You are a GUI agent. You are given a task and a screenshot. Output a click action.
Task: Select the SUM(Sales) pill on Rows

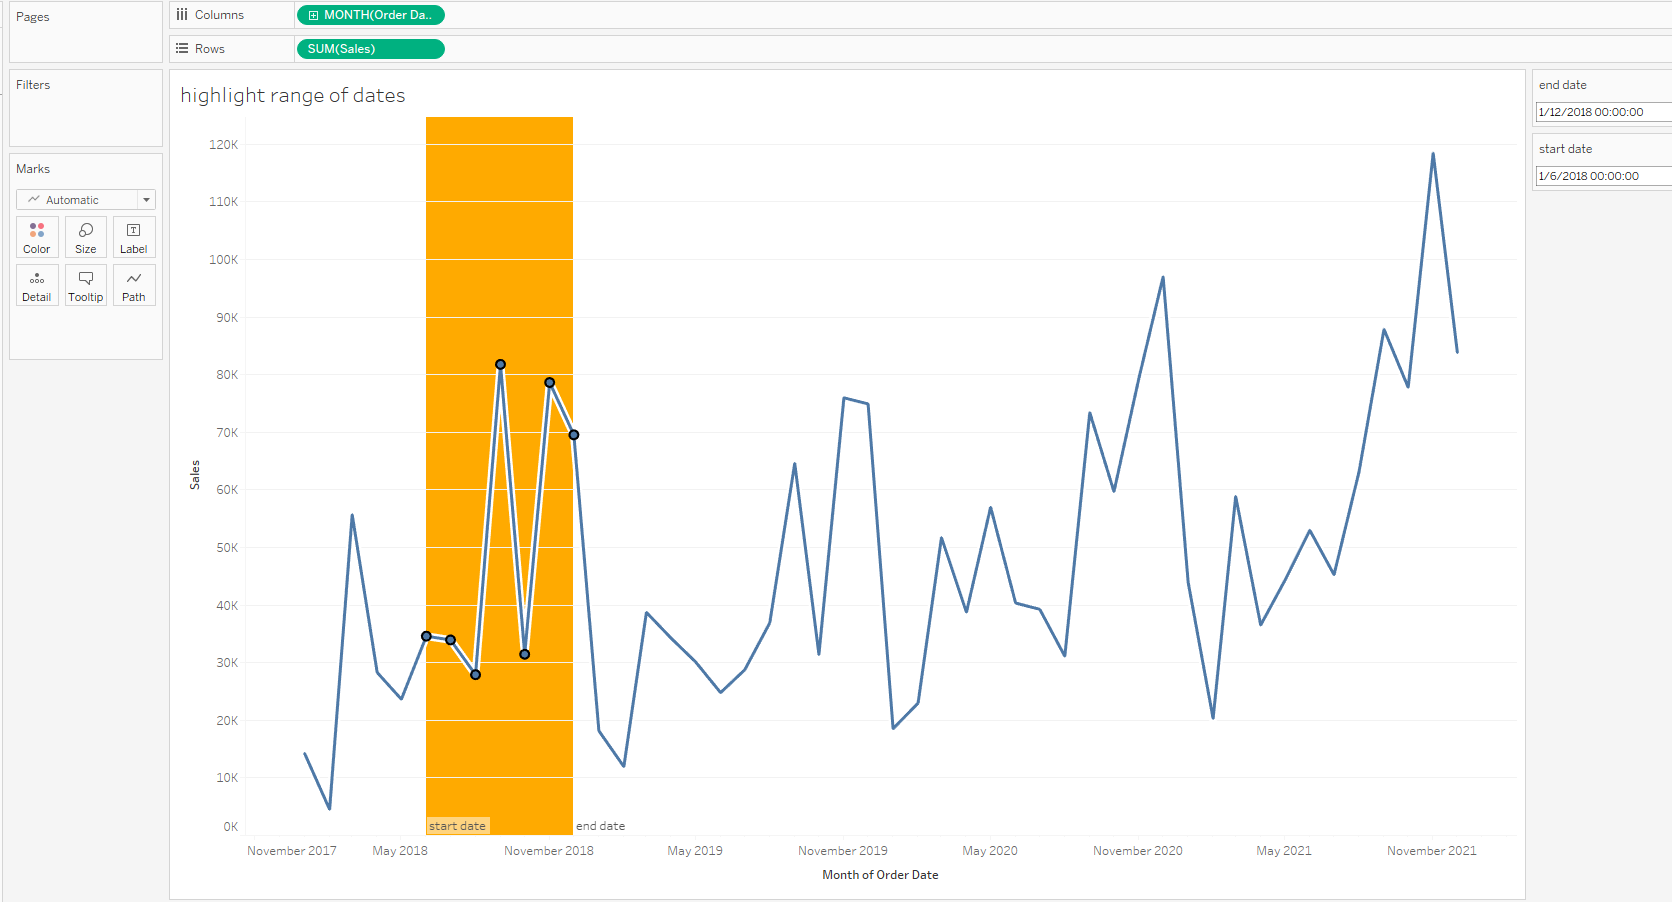370,48
